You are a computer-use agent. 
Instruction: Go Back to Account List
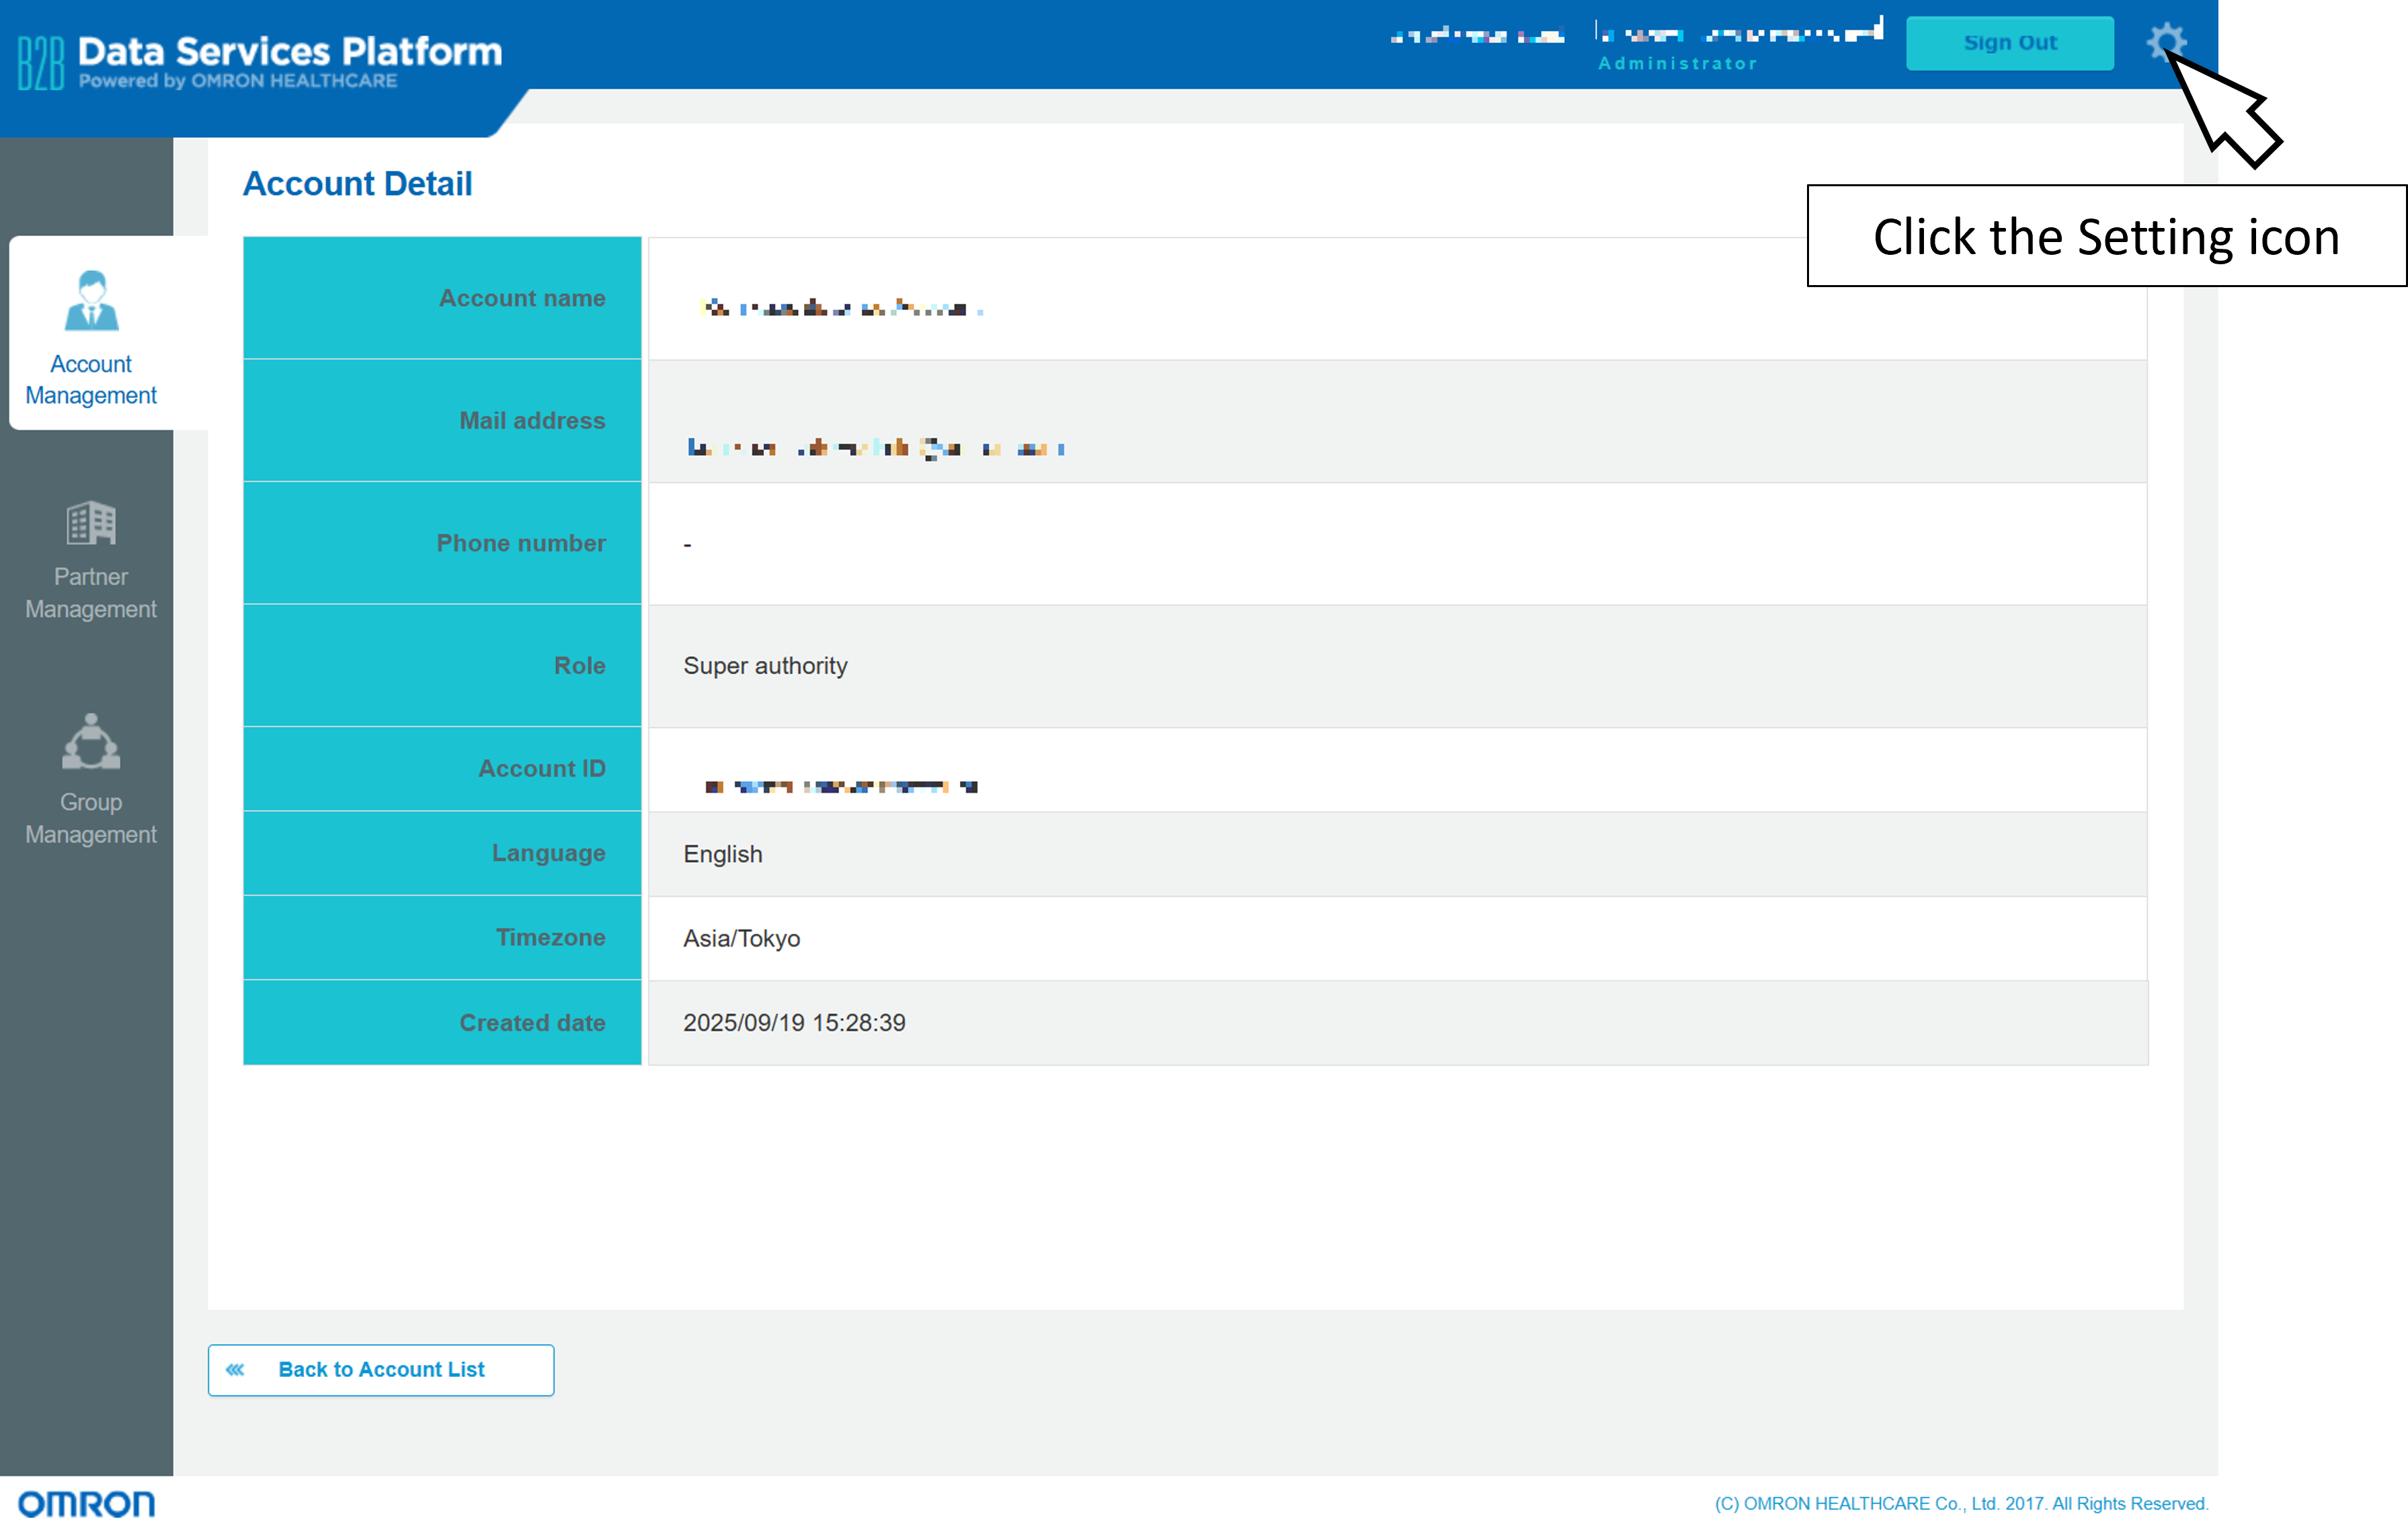pos(381,1369)
